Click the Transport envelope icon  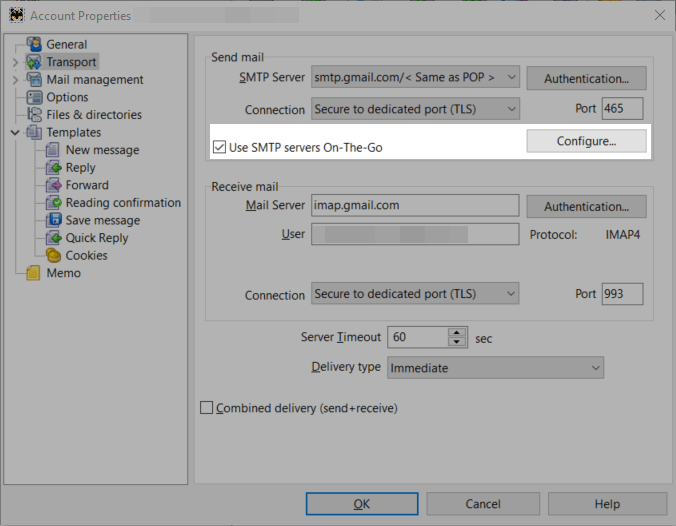point(34,62)
